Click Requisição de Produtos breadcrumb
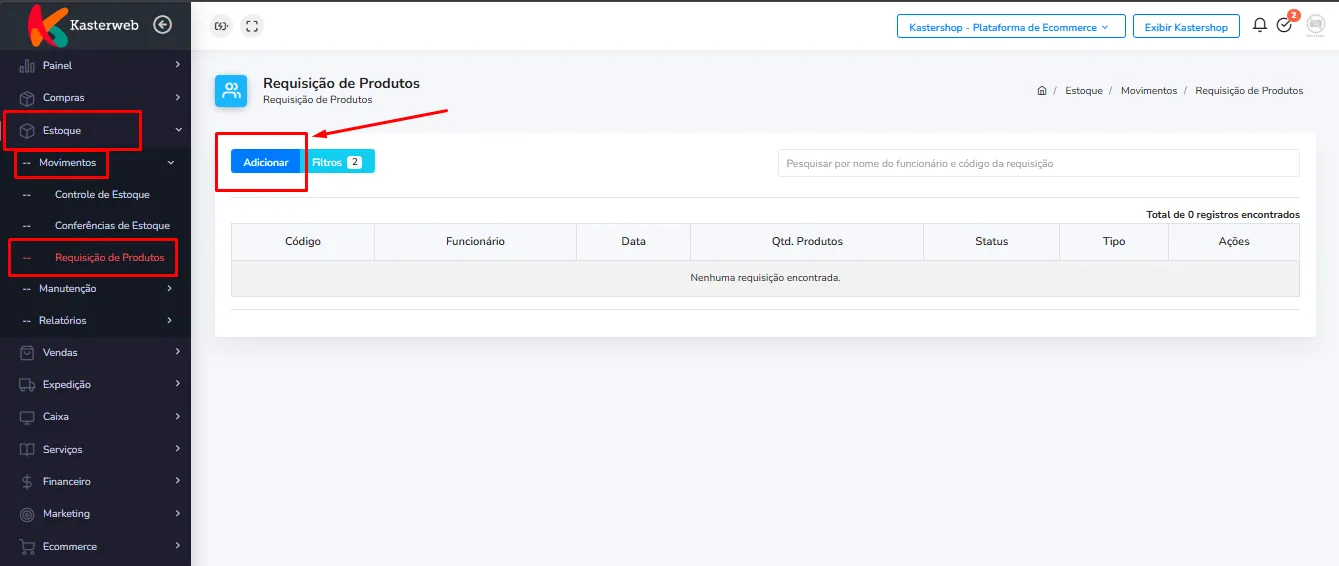The width and height of the screenshot is (1339, 566). [x=1249, y=90]
